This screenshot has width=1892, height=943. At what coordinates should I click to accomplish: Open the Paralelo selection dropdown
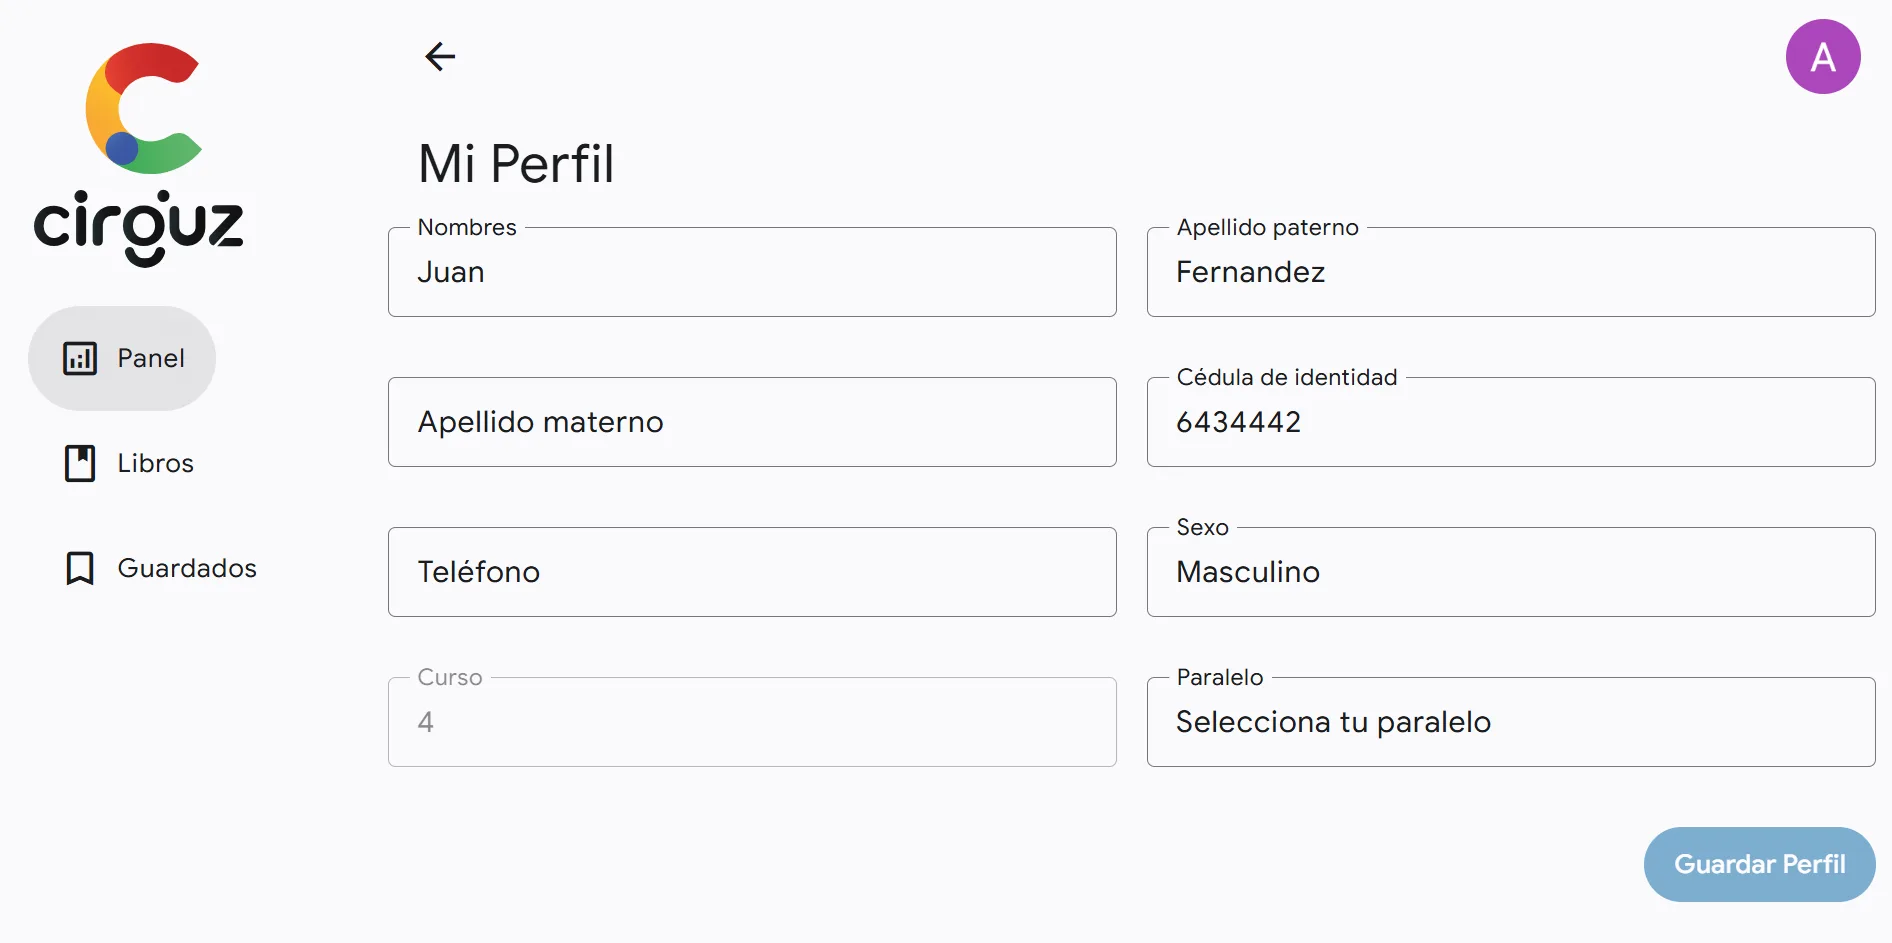(x=1510, y=721)
